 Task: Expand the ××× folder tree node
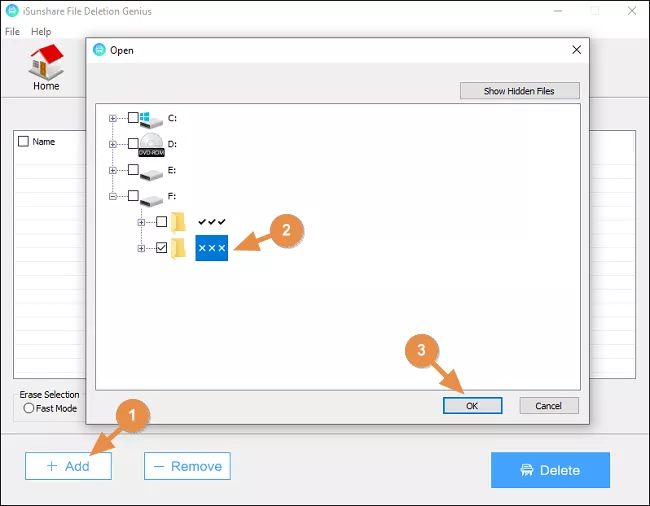[142, 247]
